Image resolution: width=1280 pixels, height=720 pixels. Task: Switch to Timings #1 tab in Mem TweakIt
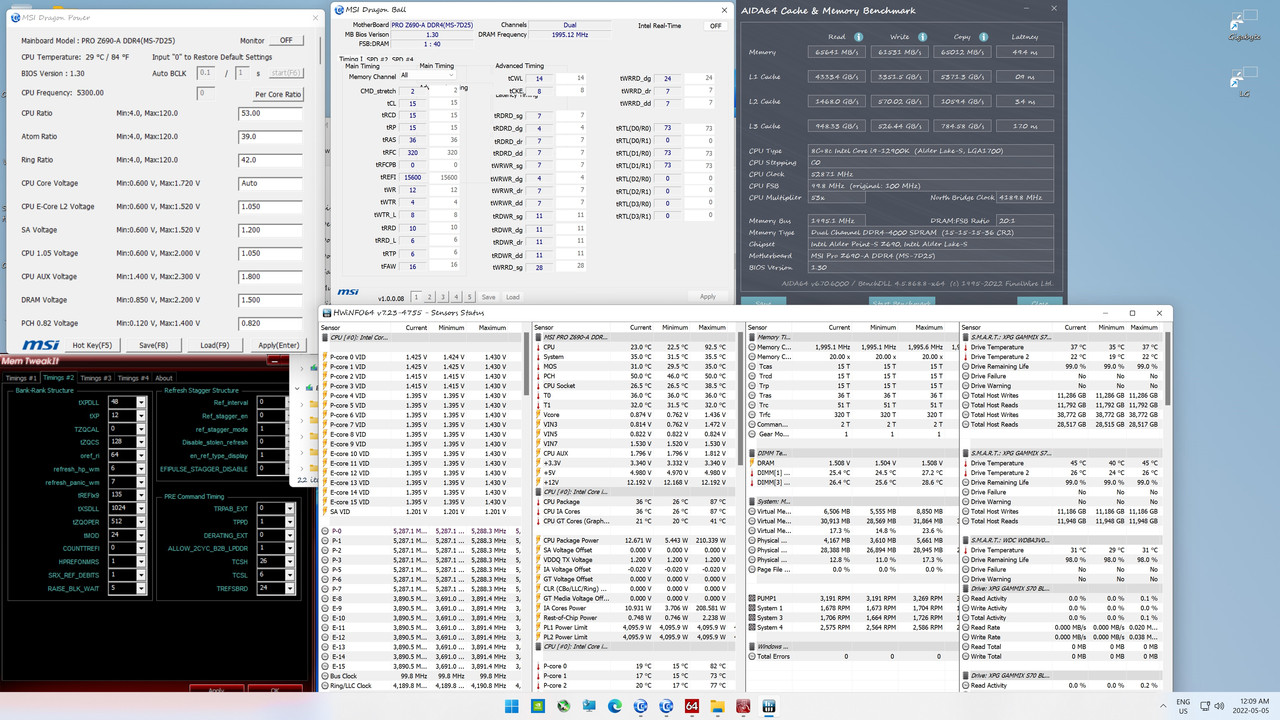[x=22, y=378]
